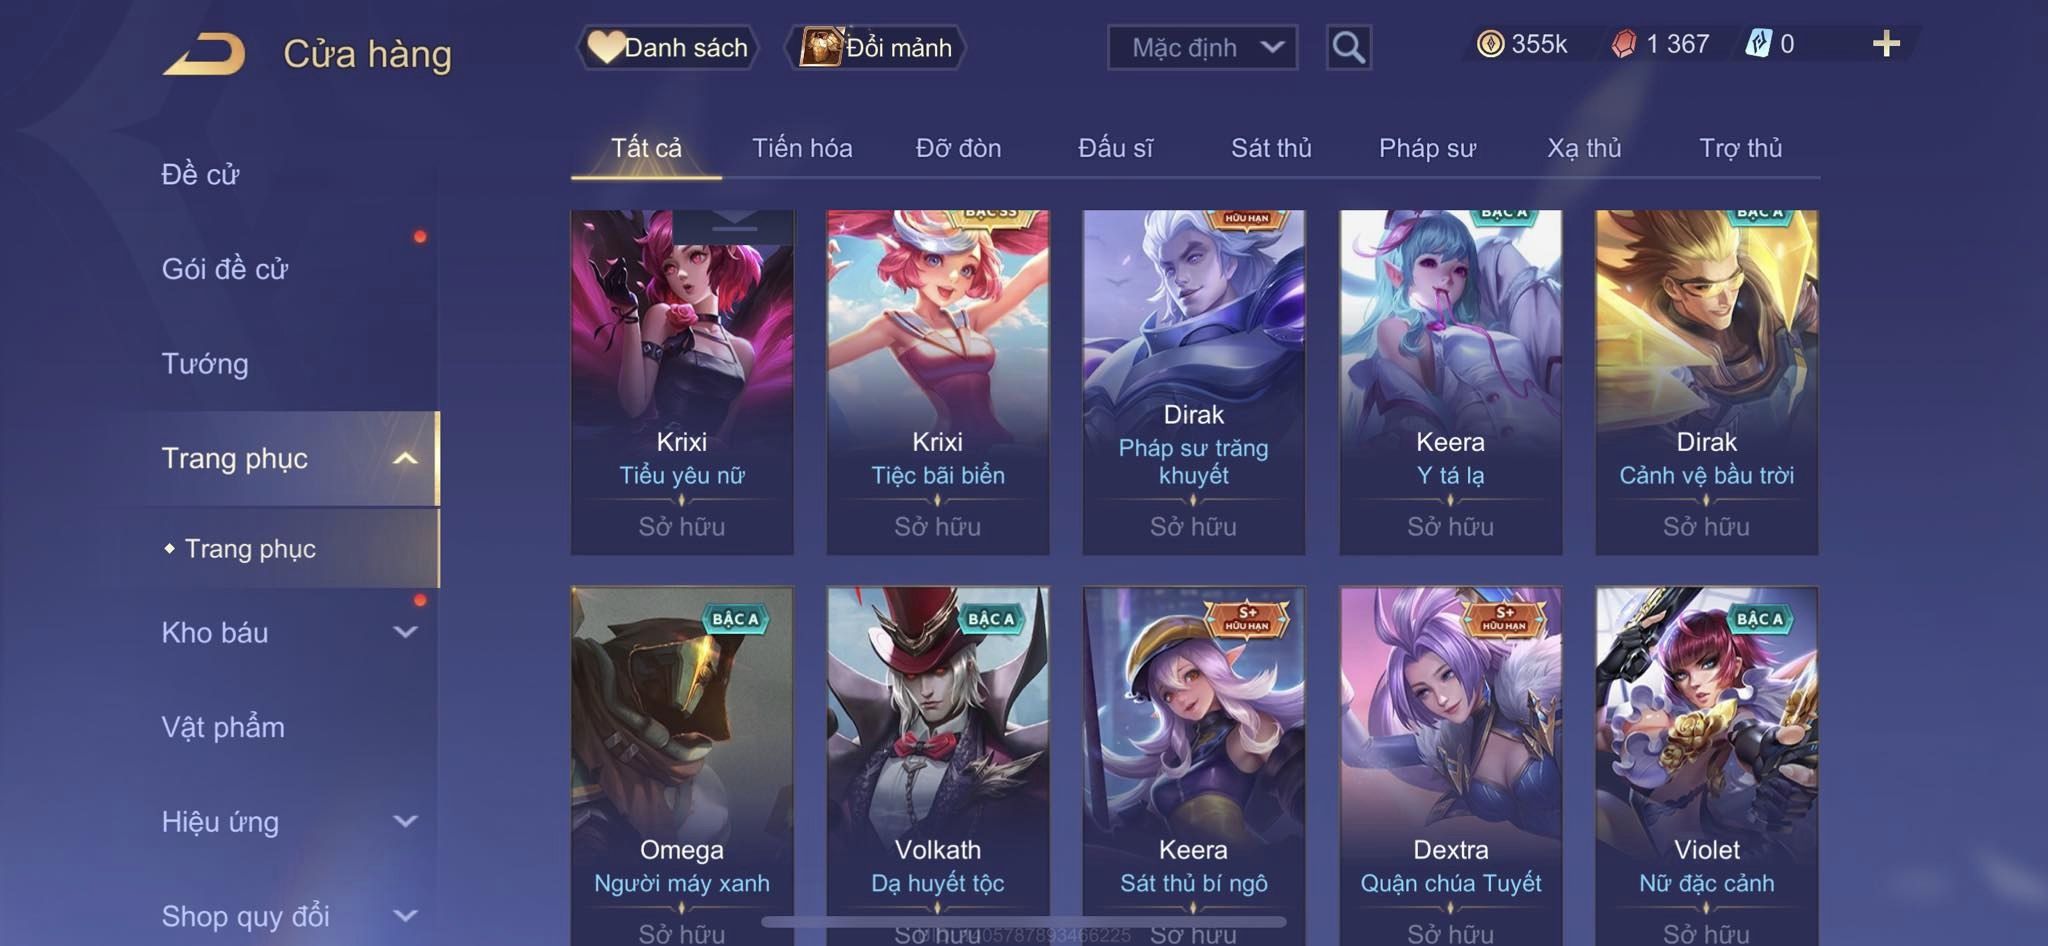Open Đổi mảnh fragment exchange chest
Screen dimensions: 2048x946
click(x=877, y=47)
